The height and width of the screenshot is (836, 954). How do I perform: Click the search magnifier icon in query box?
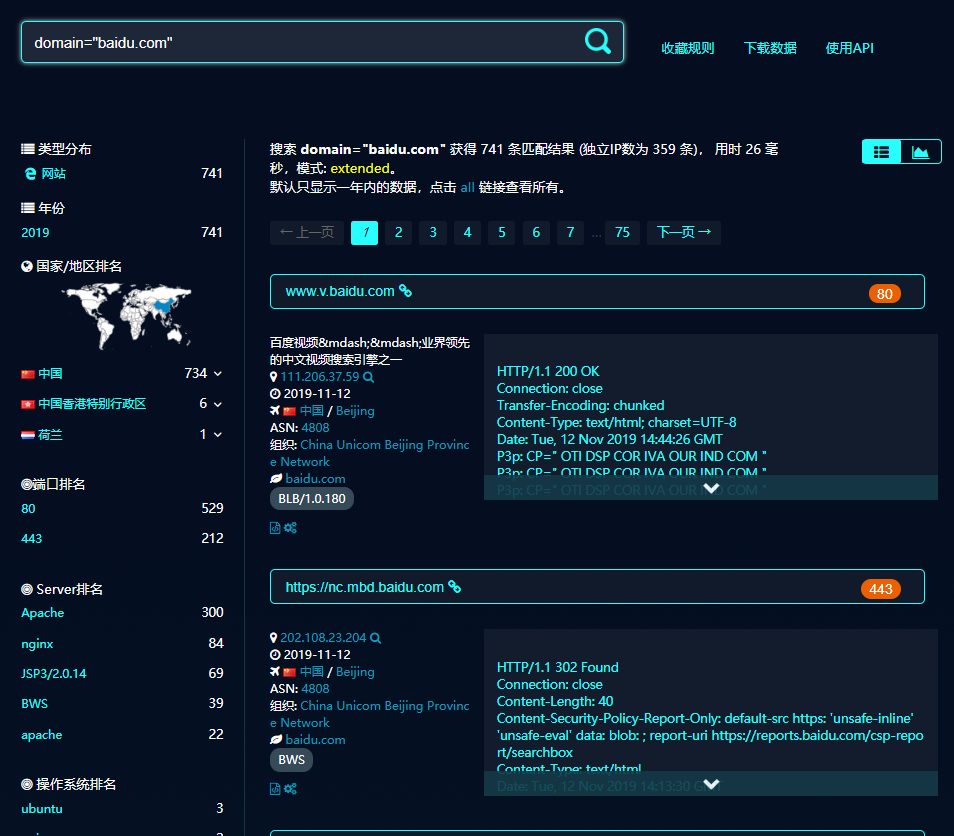(x=597, y=41)
